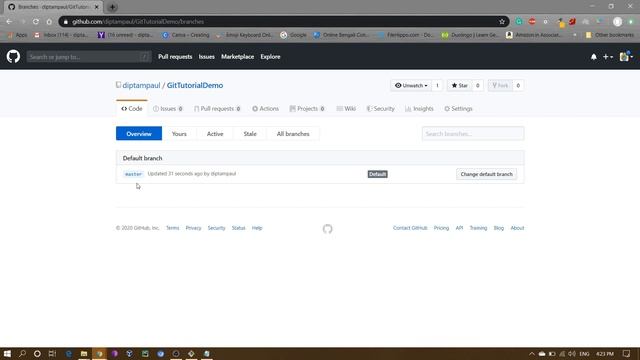Screen dimensions: 640x360
Task: Switch to repository Pull requests tab
Action: pyautogui.click(x=218, y=109)
